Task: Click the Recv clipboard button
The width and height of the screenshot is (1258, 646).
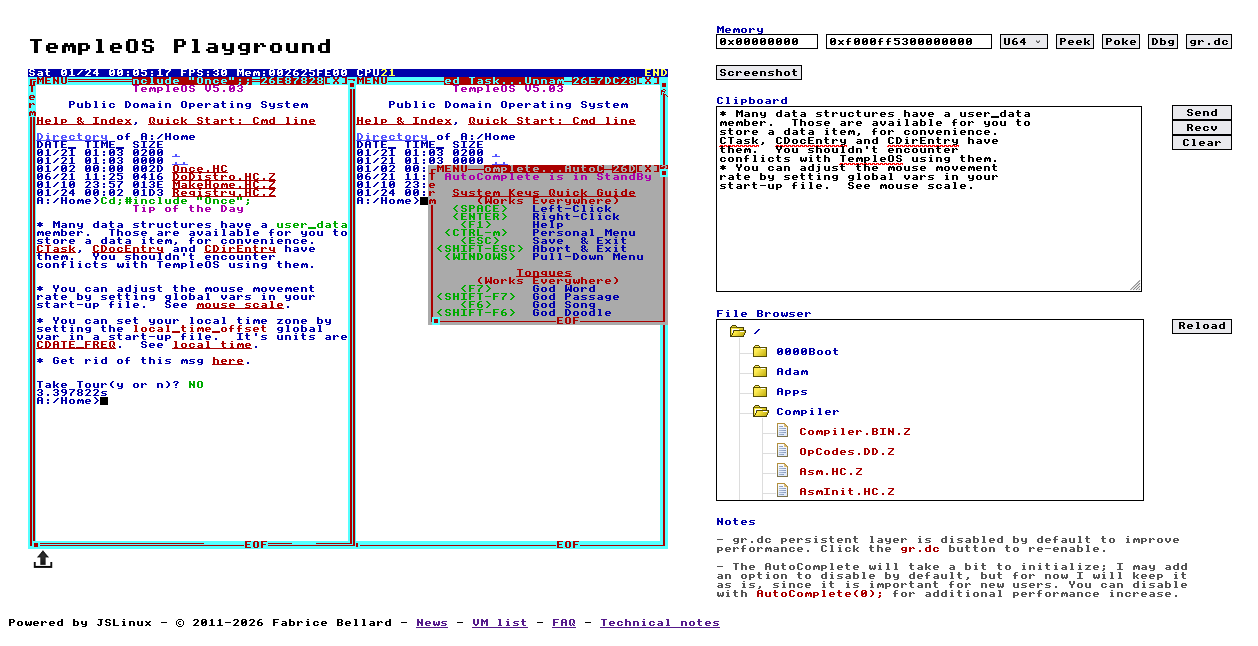Action: pos(1202,128)
